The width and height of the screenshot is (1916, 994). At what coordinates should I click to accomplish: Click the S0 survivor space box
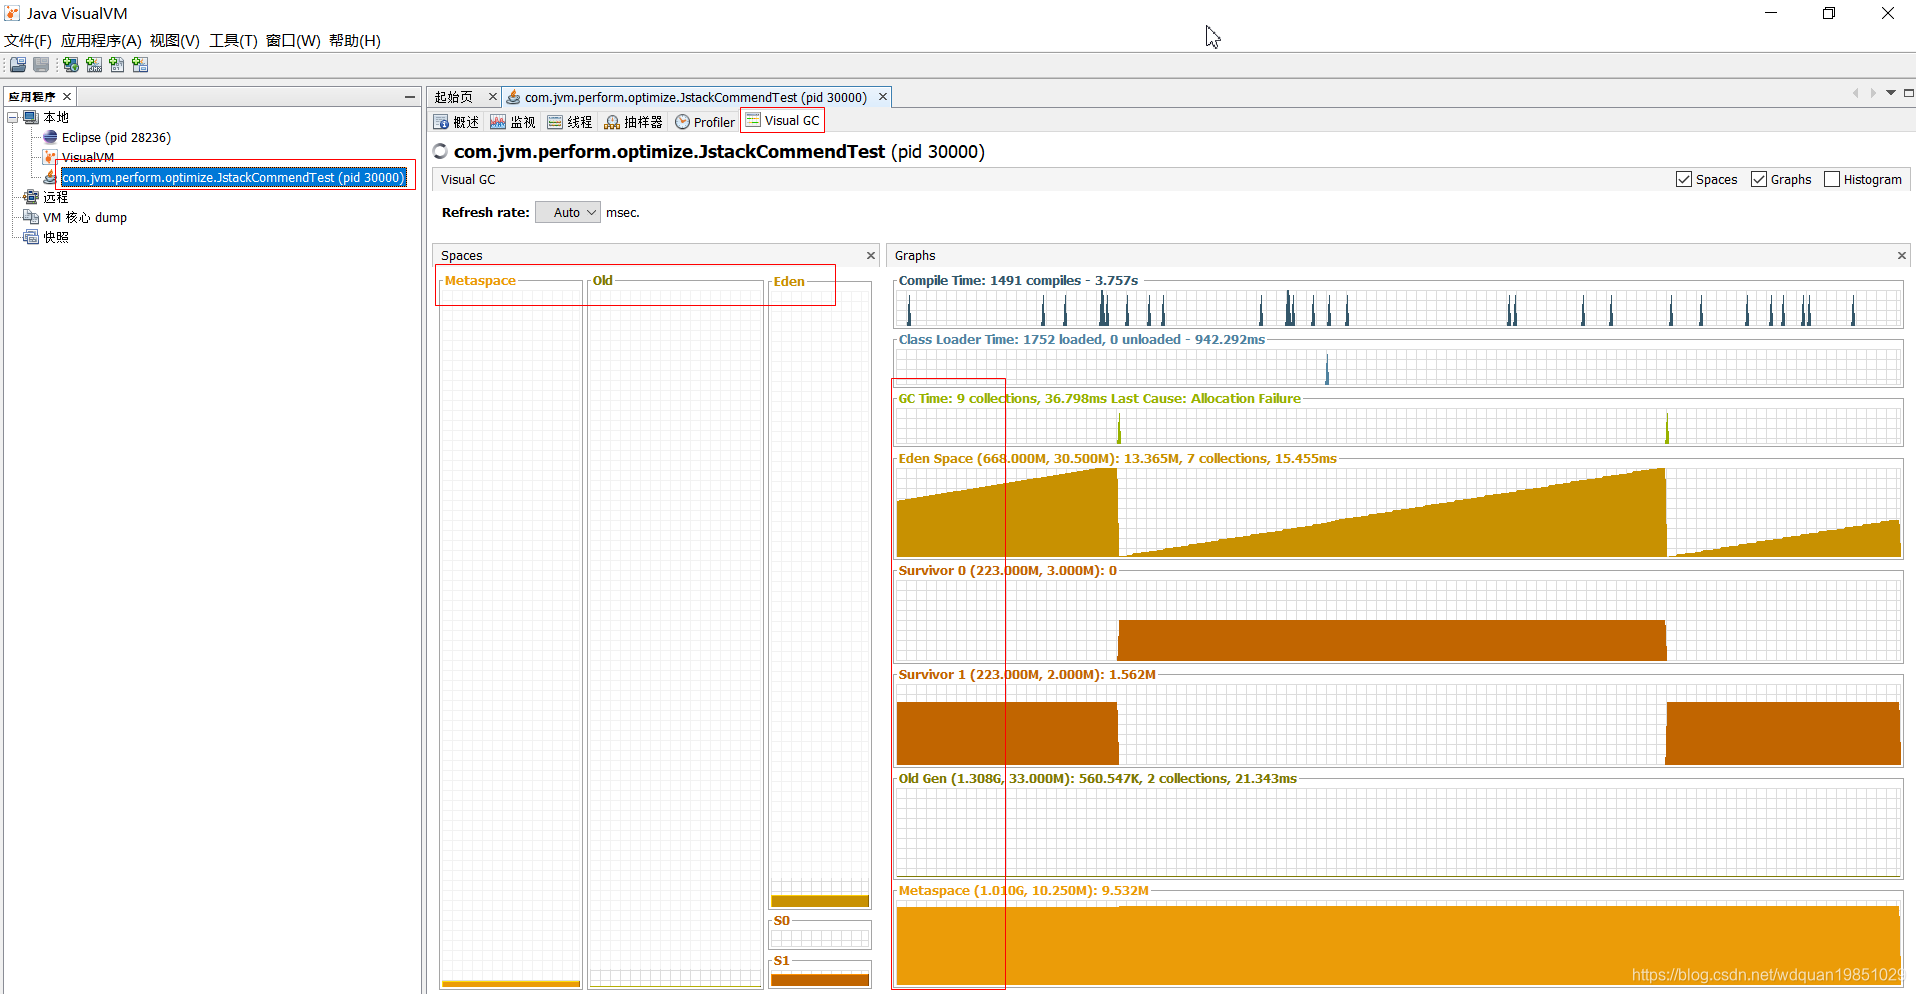coord(820,937)
